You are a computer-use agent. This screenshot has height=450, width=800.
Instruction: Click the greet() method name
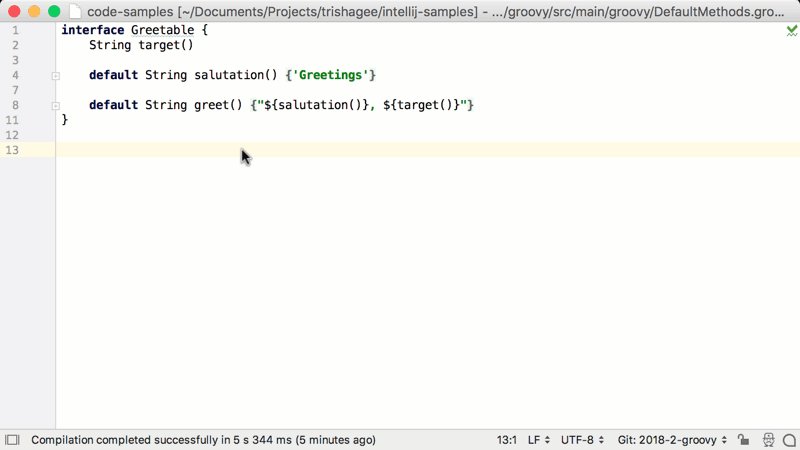[x=218, y=105]
